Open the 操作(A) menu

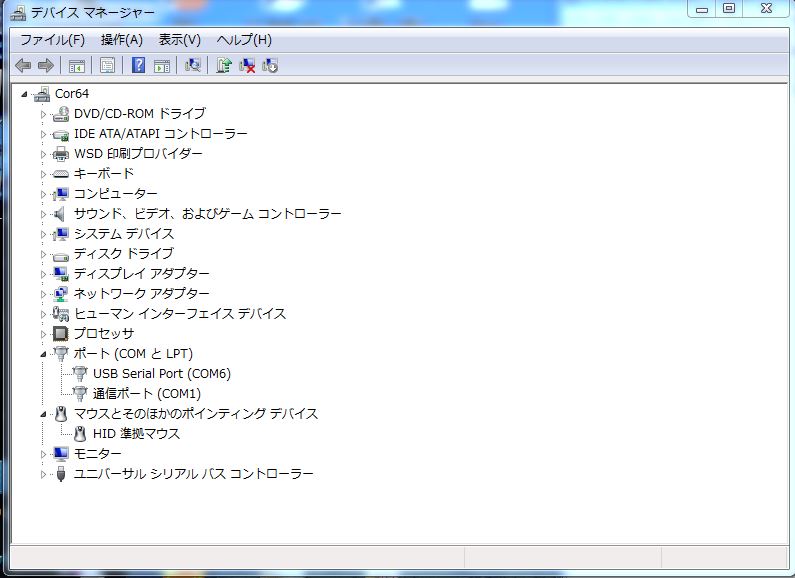pos(122,40)
